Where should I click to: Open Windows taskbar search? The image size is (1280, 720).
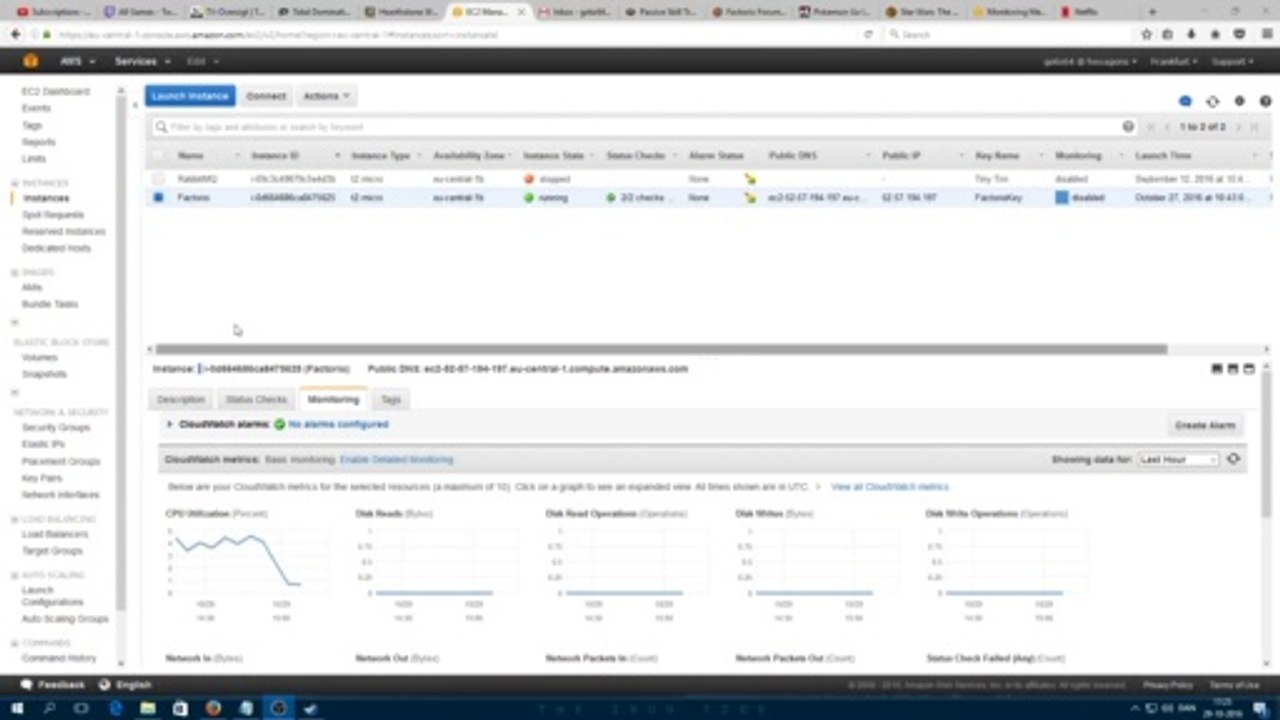click(49, 708)
